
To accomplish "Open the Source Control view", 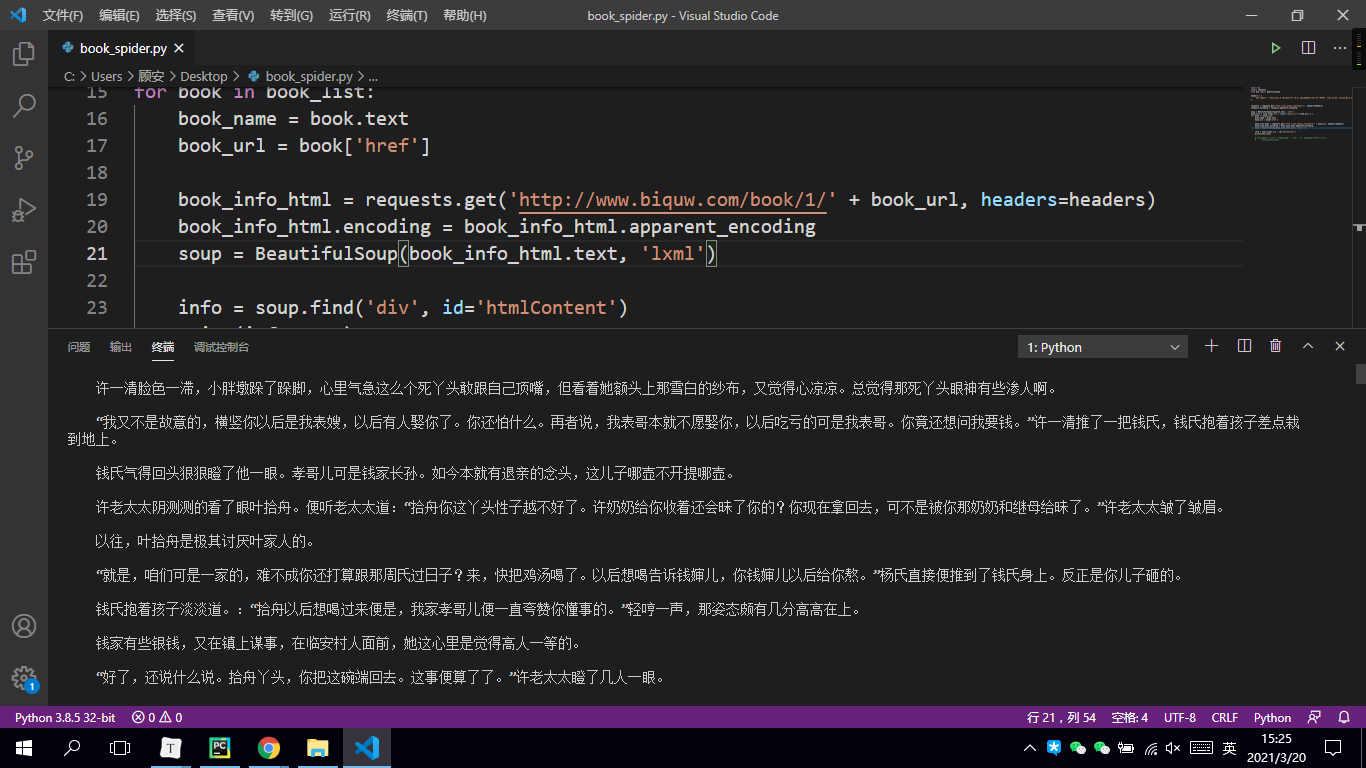I will pyautogui.click(x=24, y=158).
